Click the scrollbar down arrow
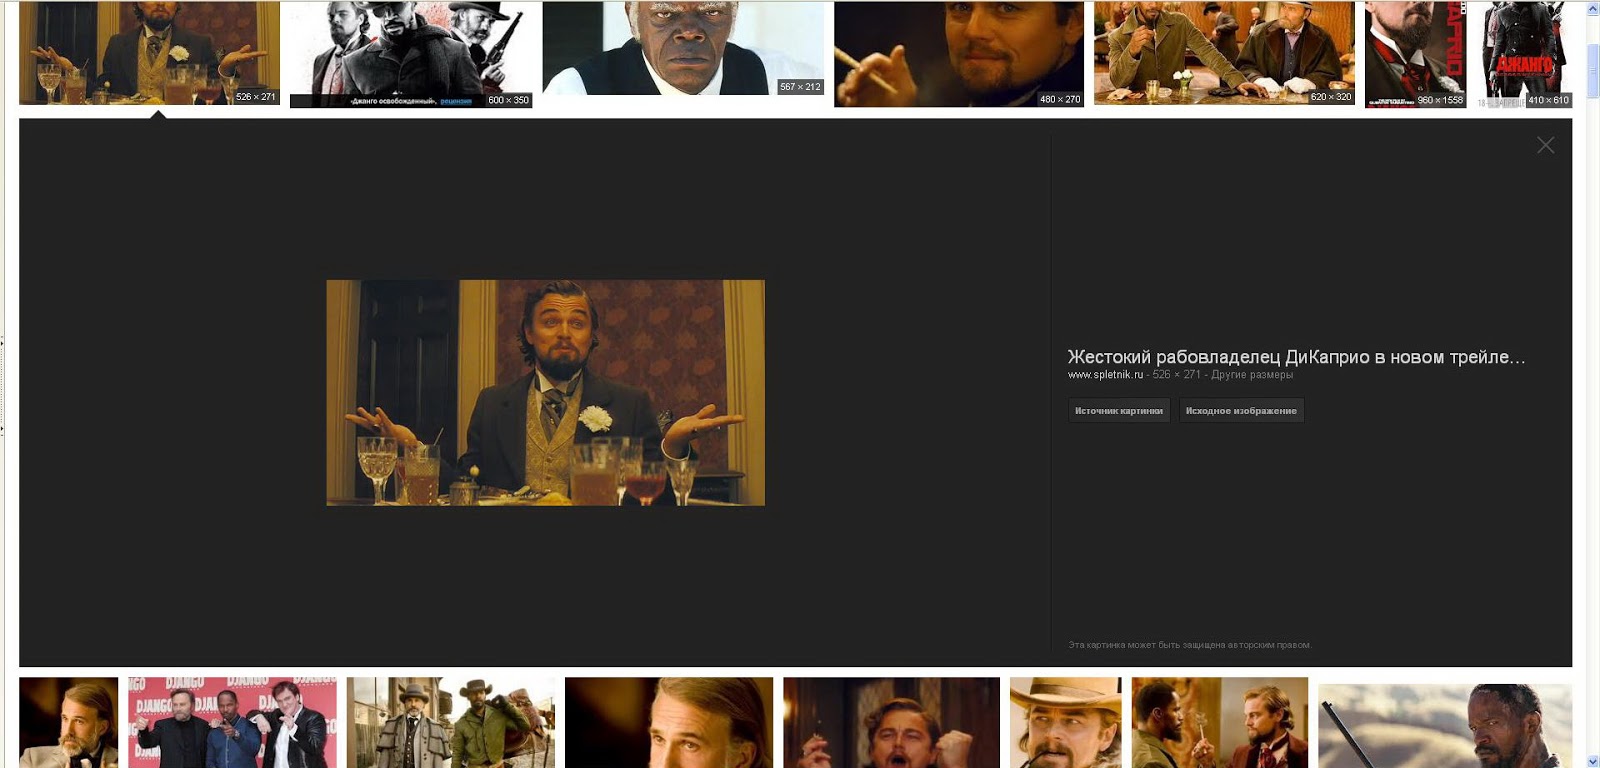Image resolution: width=1600 pixels, height=768 pixels. (x=1593, y=760)
